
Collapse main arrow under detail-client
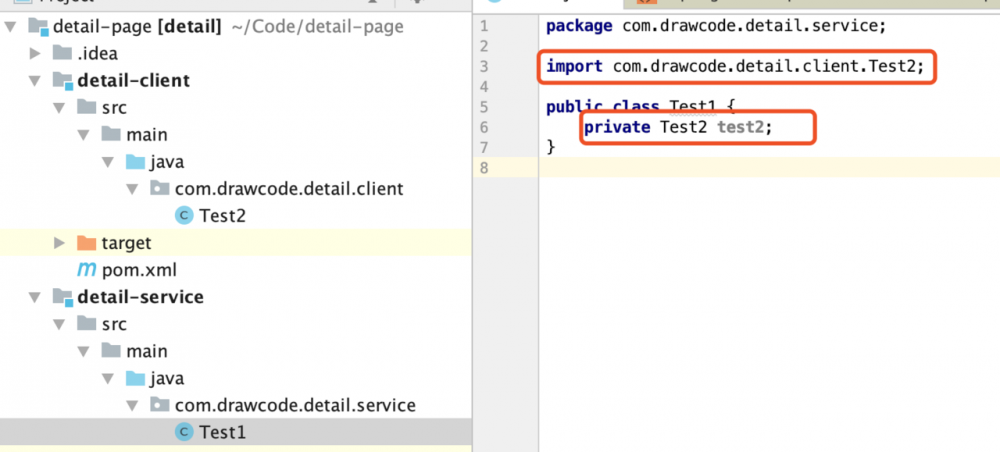(x=85, y=135)
